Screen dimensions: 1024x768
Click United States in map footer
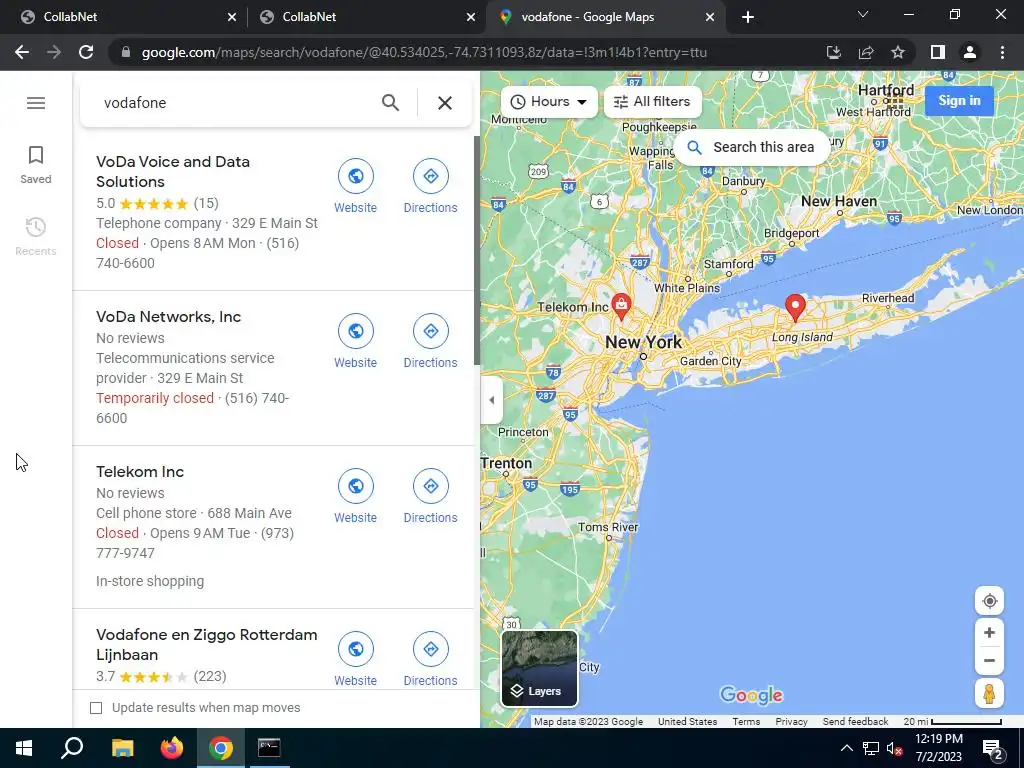point(687,722)
